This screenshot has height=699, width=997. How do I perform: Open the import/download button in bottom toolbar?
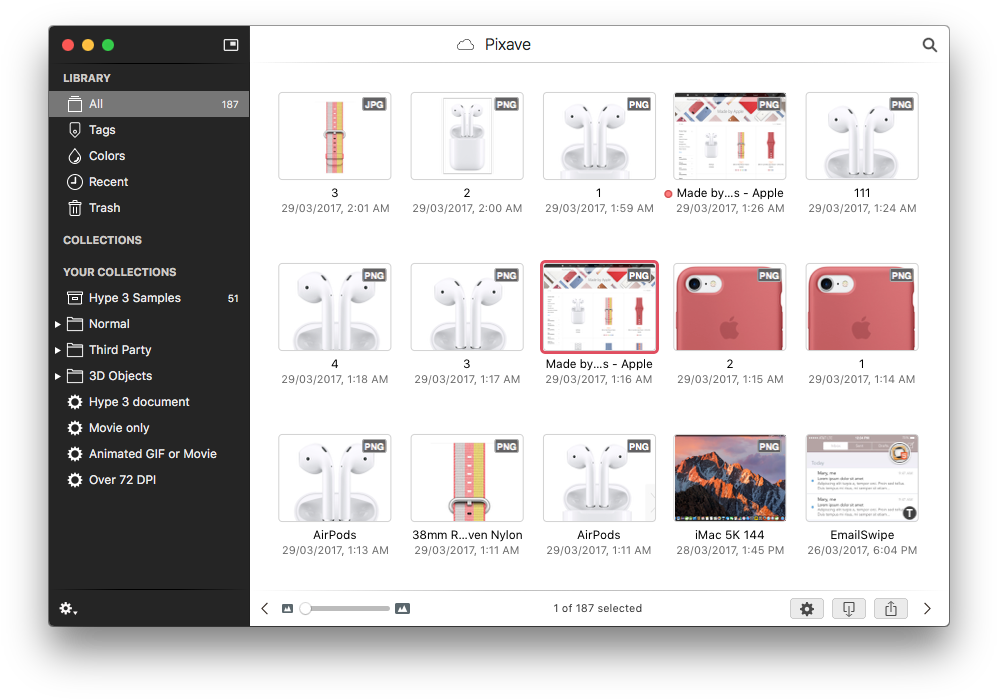pyautogui.click(x=849, y=608)
